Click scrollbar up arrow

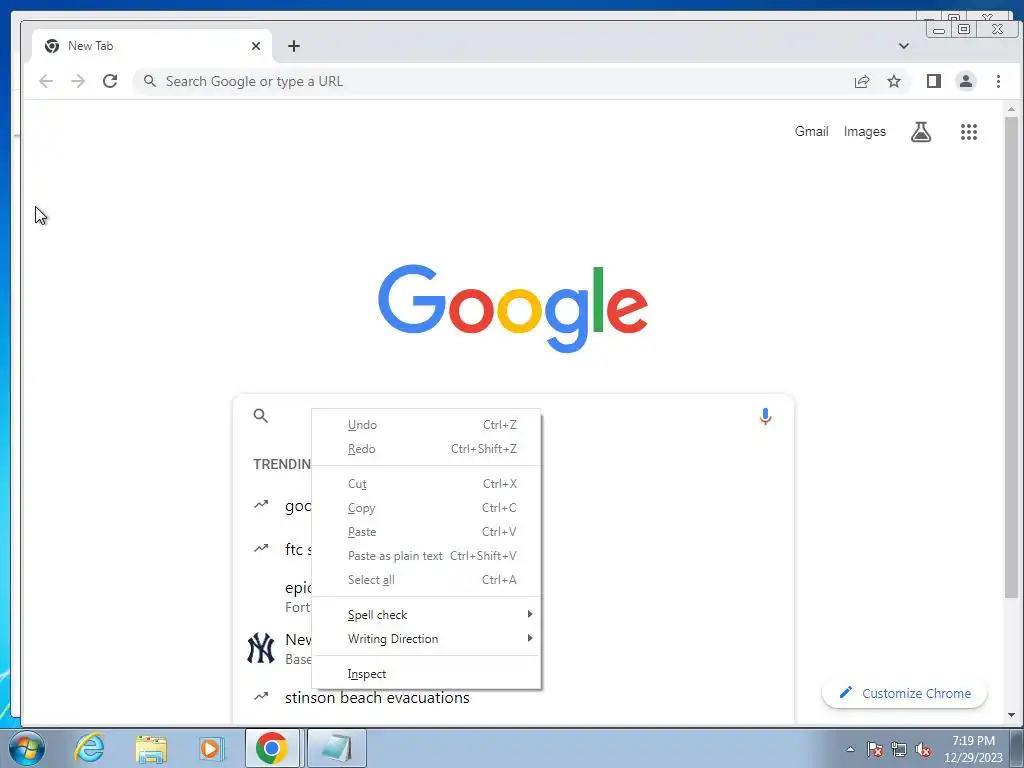(1011, 109)
